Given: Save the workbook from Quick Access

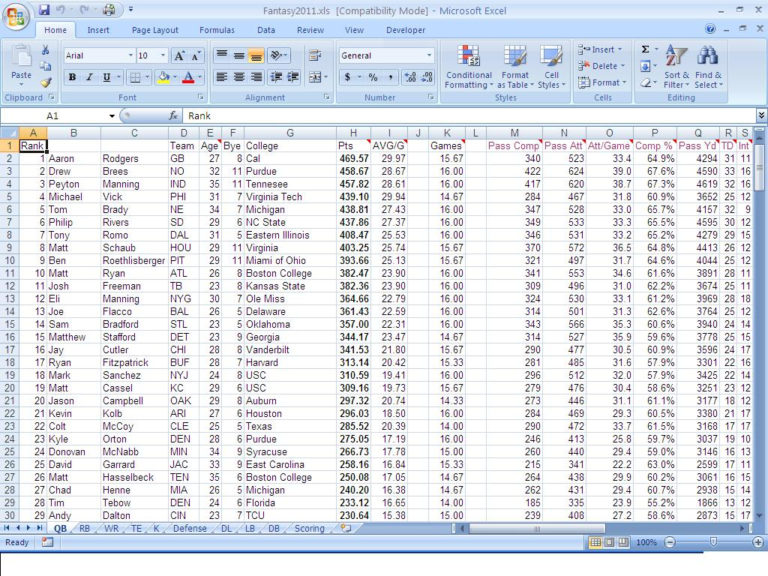Looking at the screenshot, I should pos(44,9).
